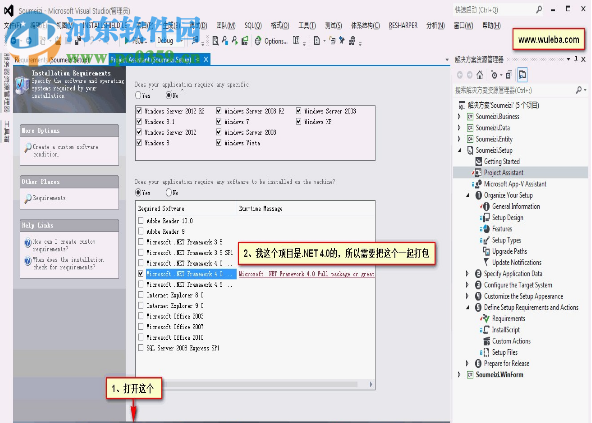Viewport: 592px width, 423px height.
Task: Open the RESHARPER menu
Action: click(403, 25)
